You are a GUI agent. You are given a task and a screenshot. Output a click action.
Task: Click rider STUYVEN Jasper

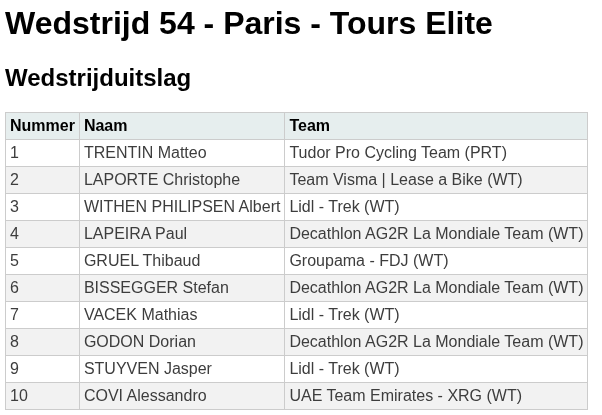tap(148, 368)
